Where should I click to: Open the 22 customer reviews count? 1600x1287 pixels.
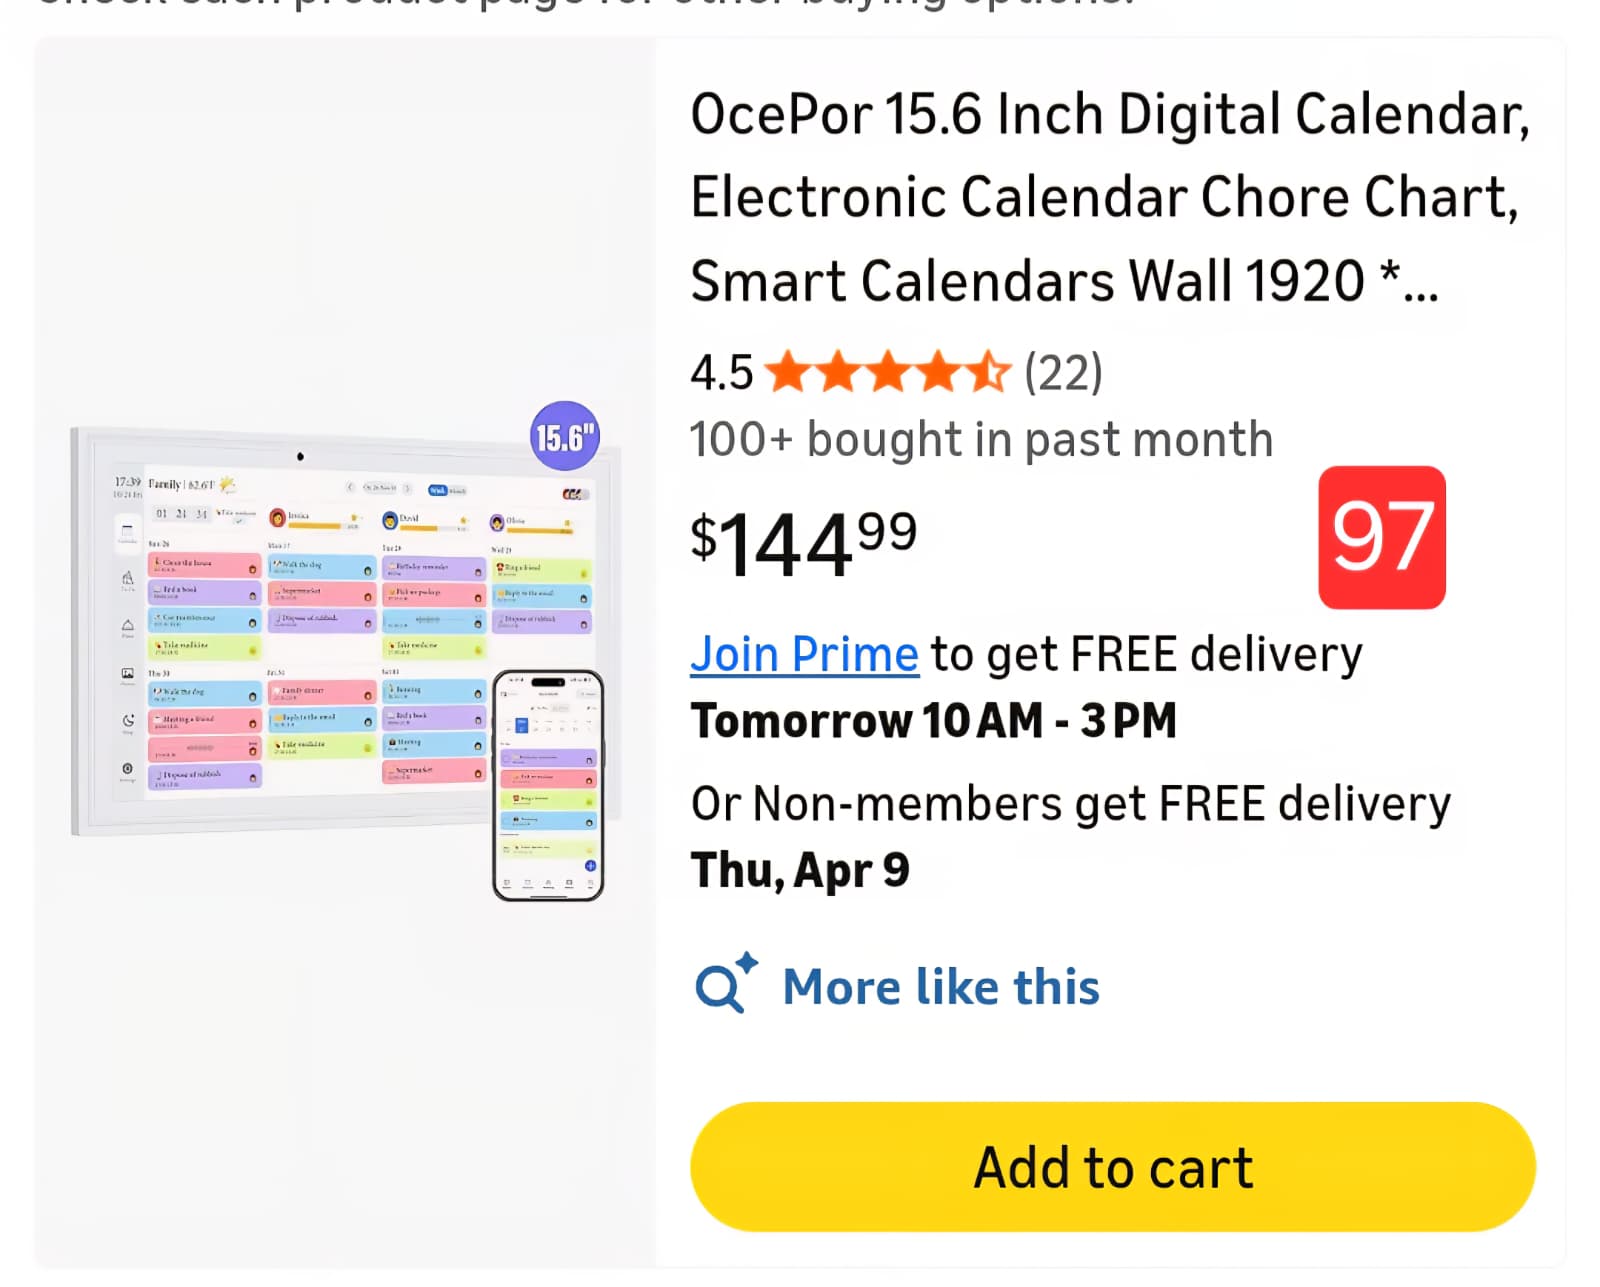coord(1063,373)
